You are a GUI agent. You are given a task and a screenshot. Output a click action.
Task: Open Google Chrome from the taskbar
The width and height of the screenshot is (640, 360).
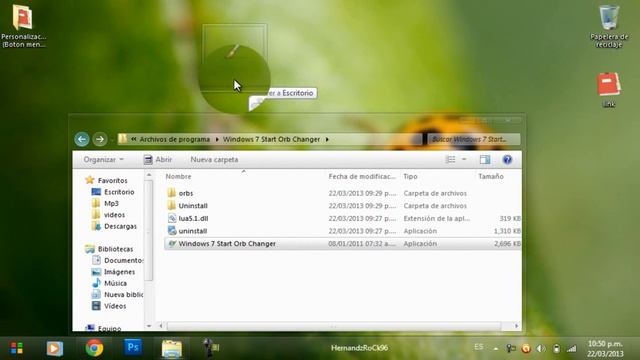[94, 348]
